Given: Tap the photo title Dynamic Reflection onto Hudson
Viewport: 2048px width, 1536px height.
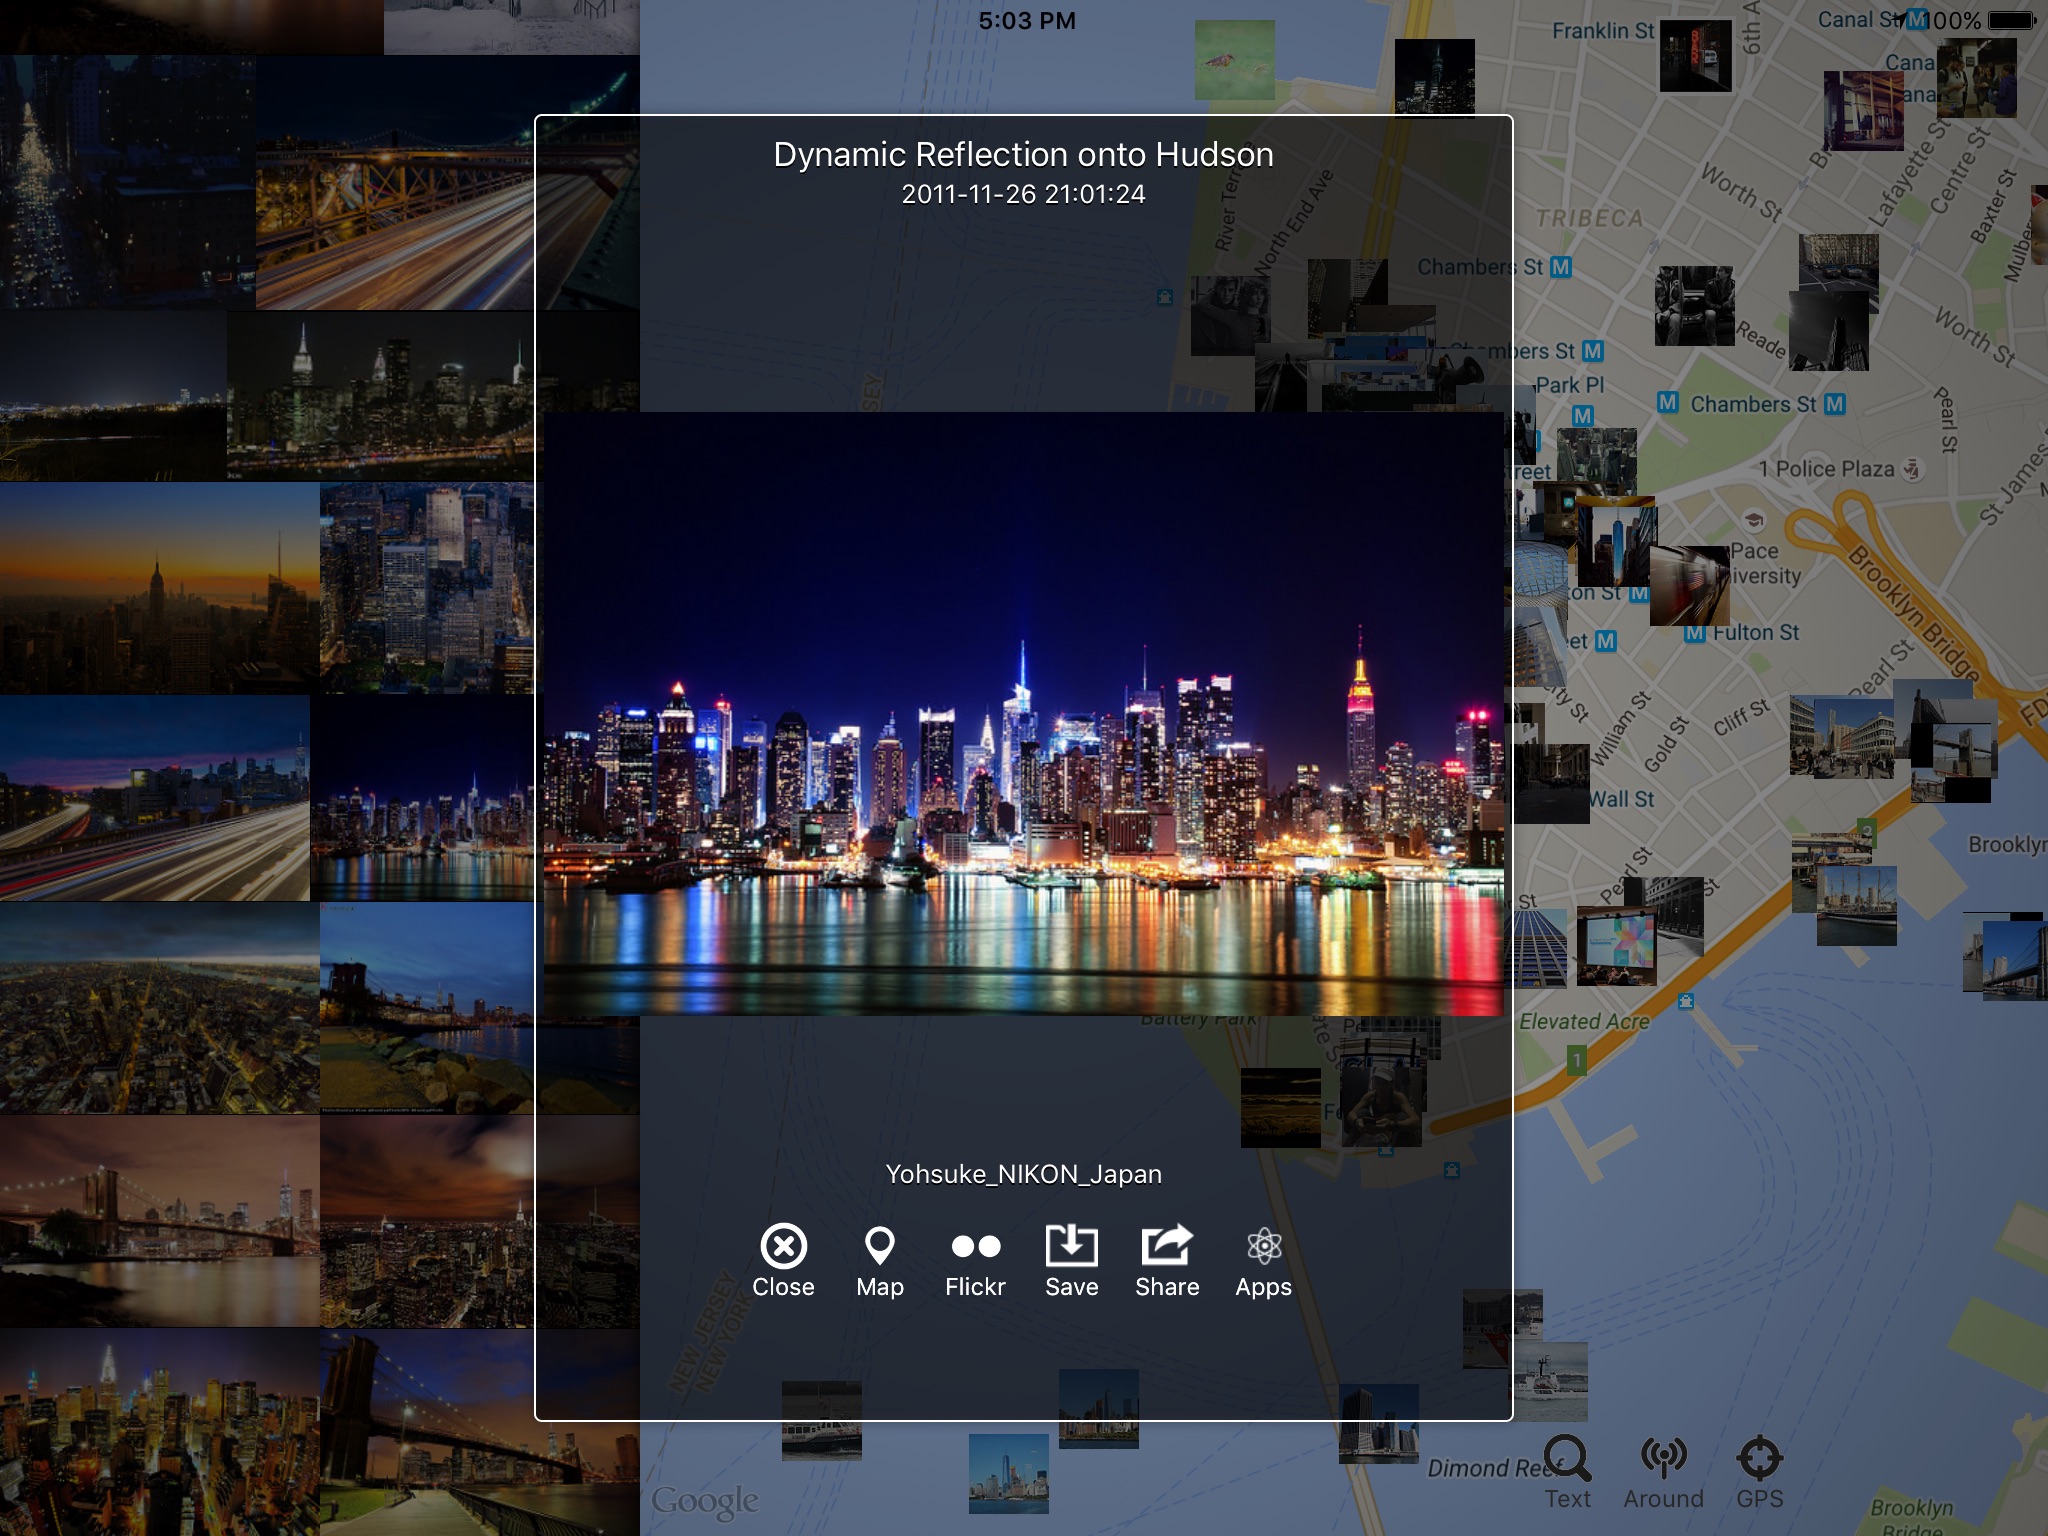Looking at the screenshot, I should (x=1023, y=155).
